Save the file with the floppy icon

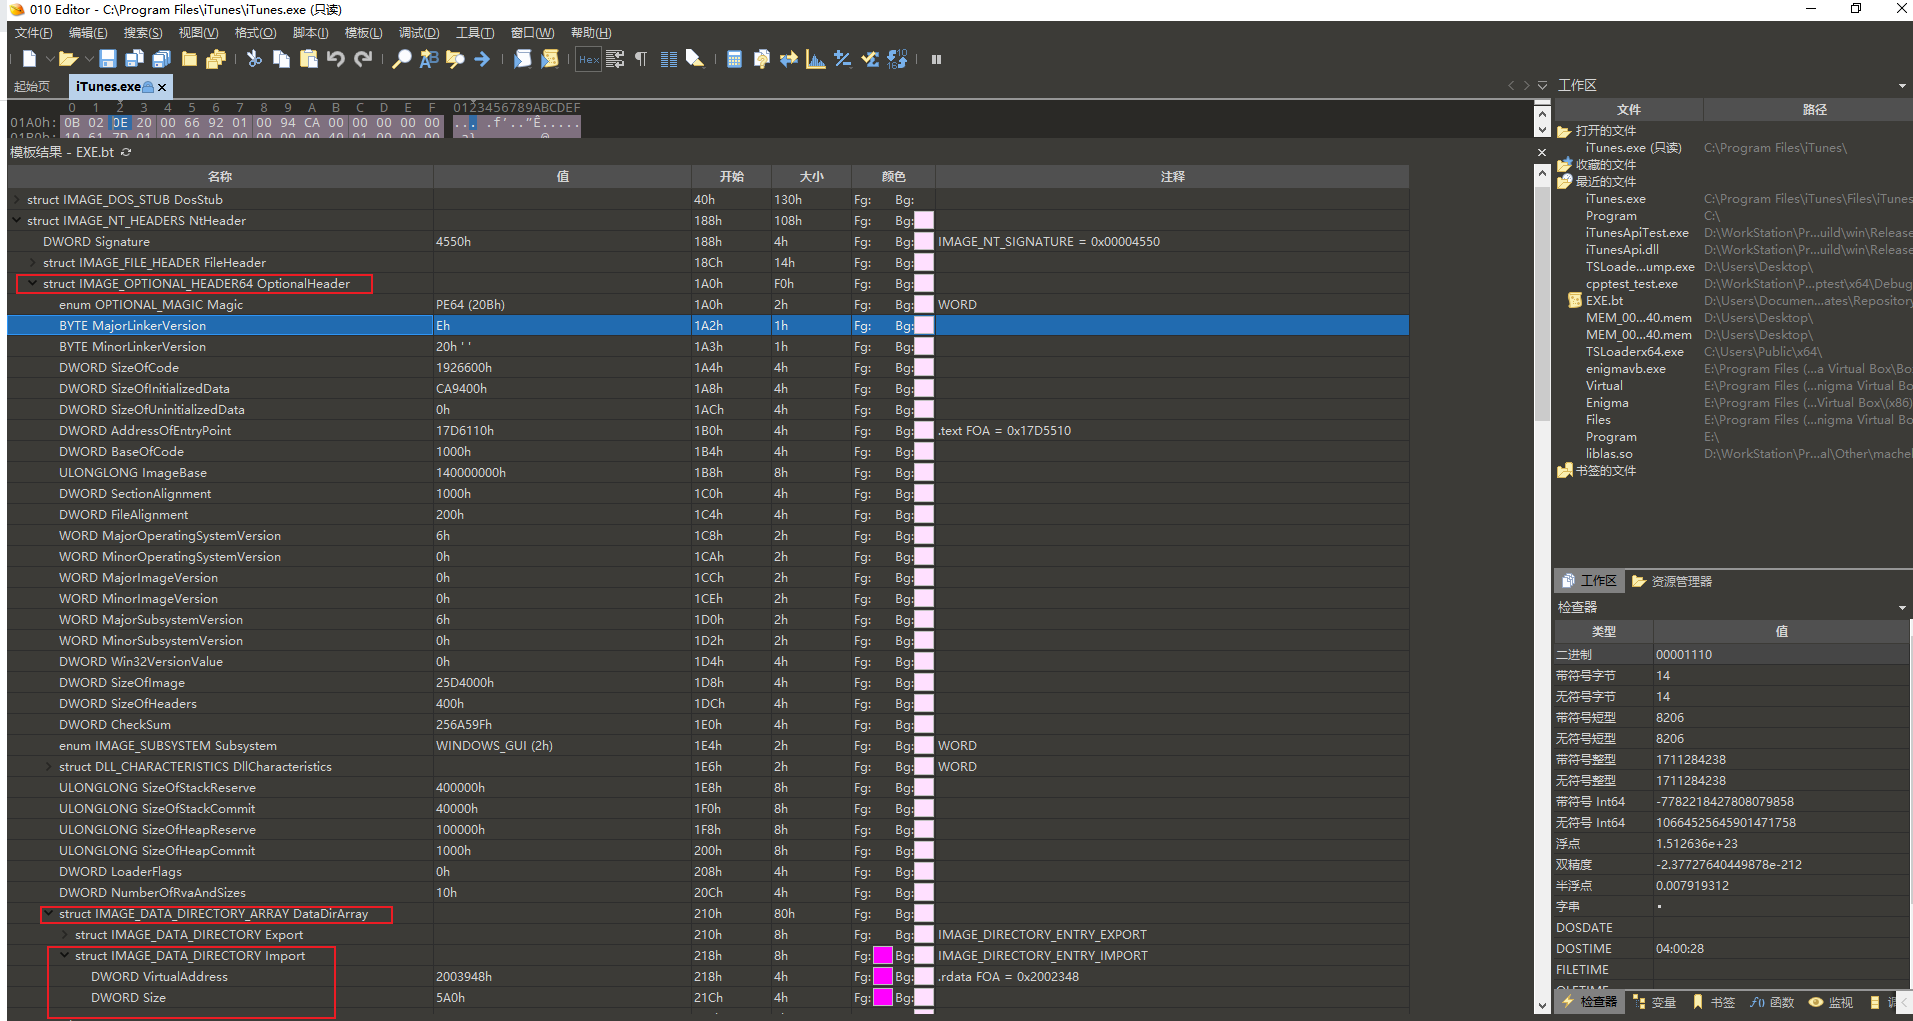click(x=108, y=59)
